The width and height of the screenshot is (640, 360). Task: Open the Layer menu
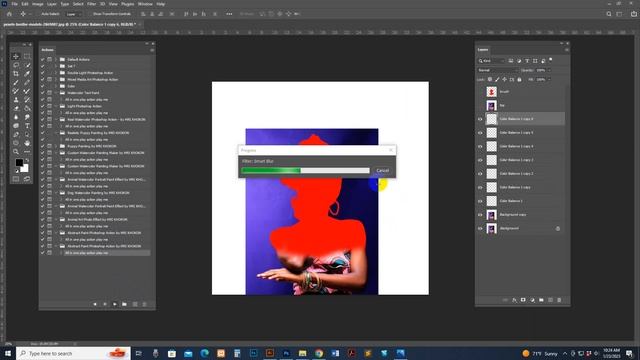click(52, 4)
